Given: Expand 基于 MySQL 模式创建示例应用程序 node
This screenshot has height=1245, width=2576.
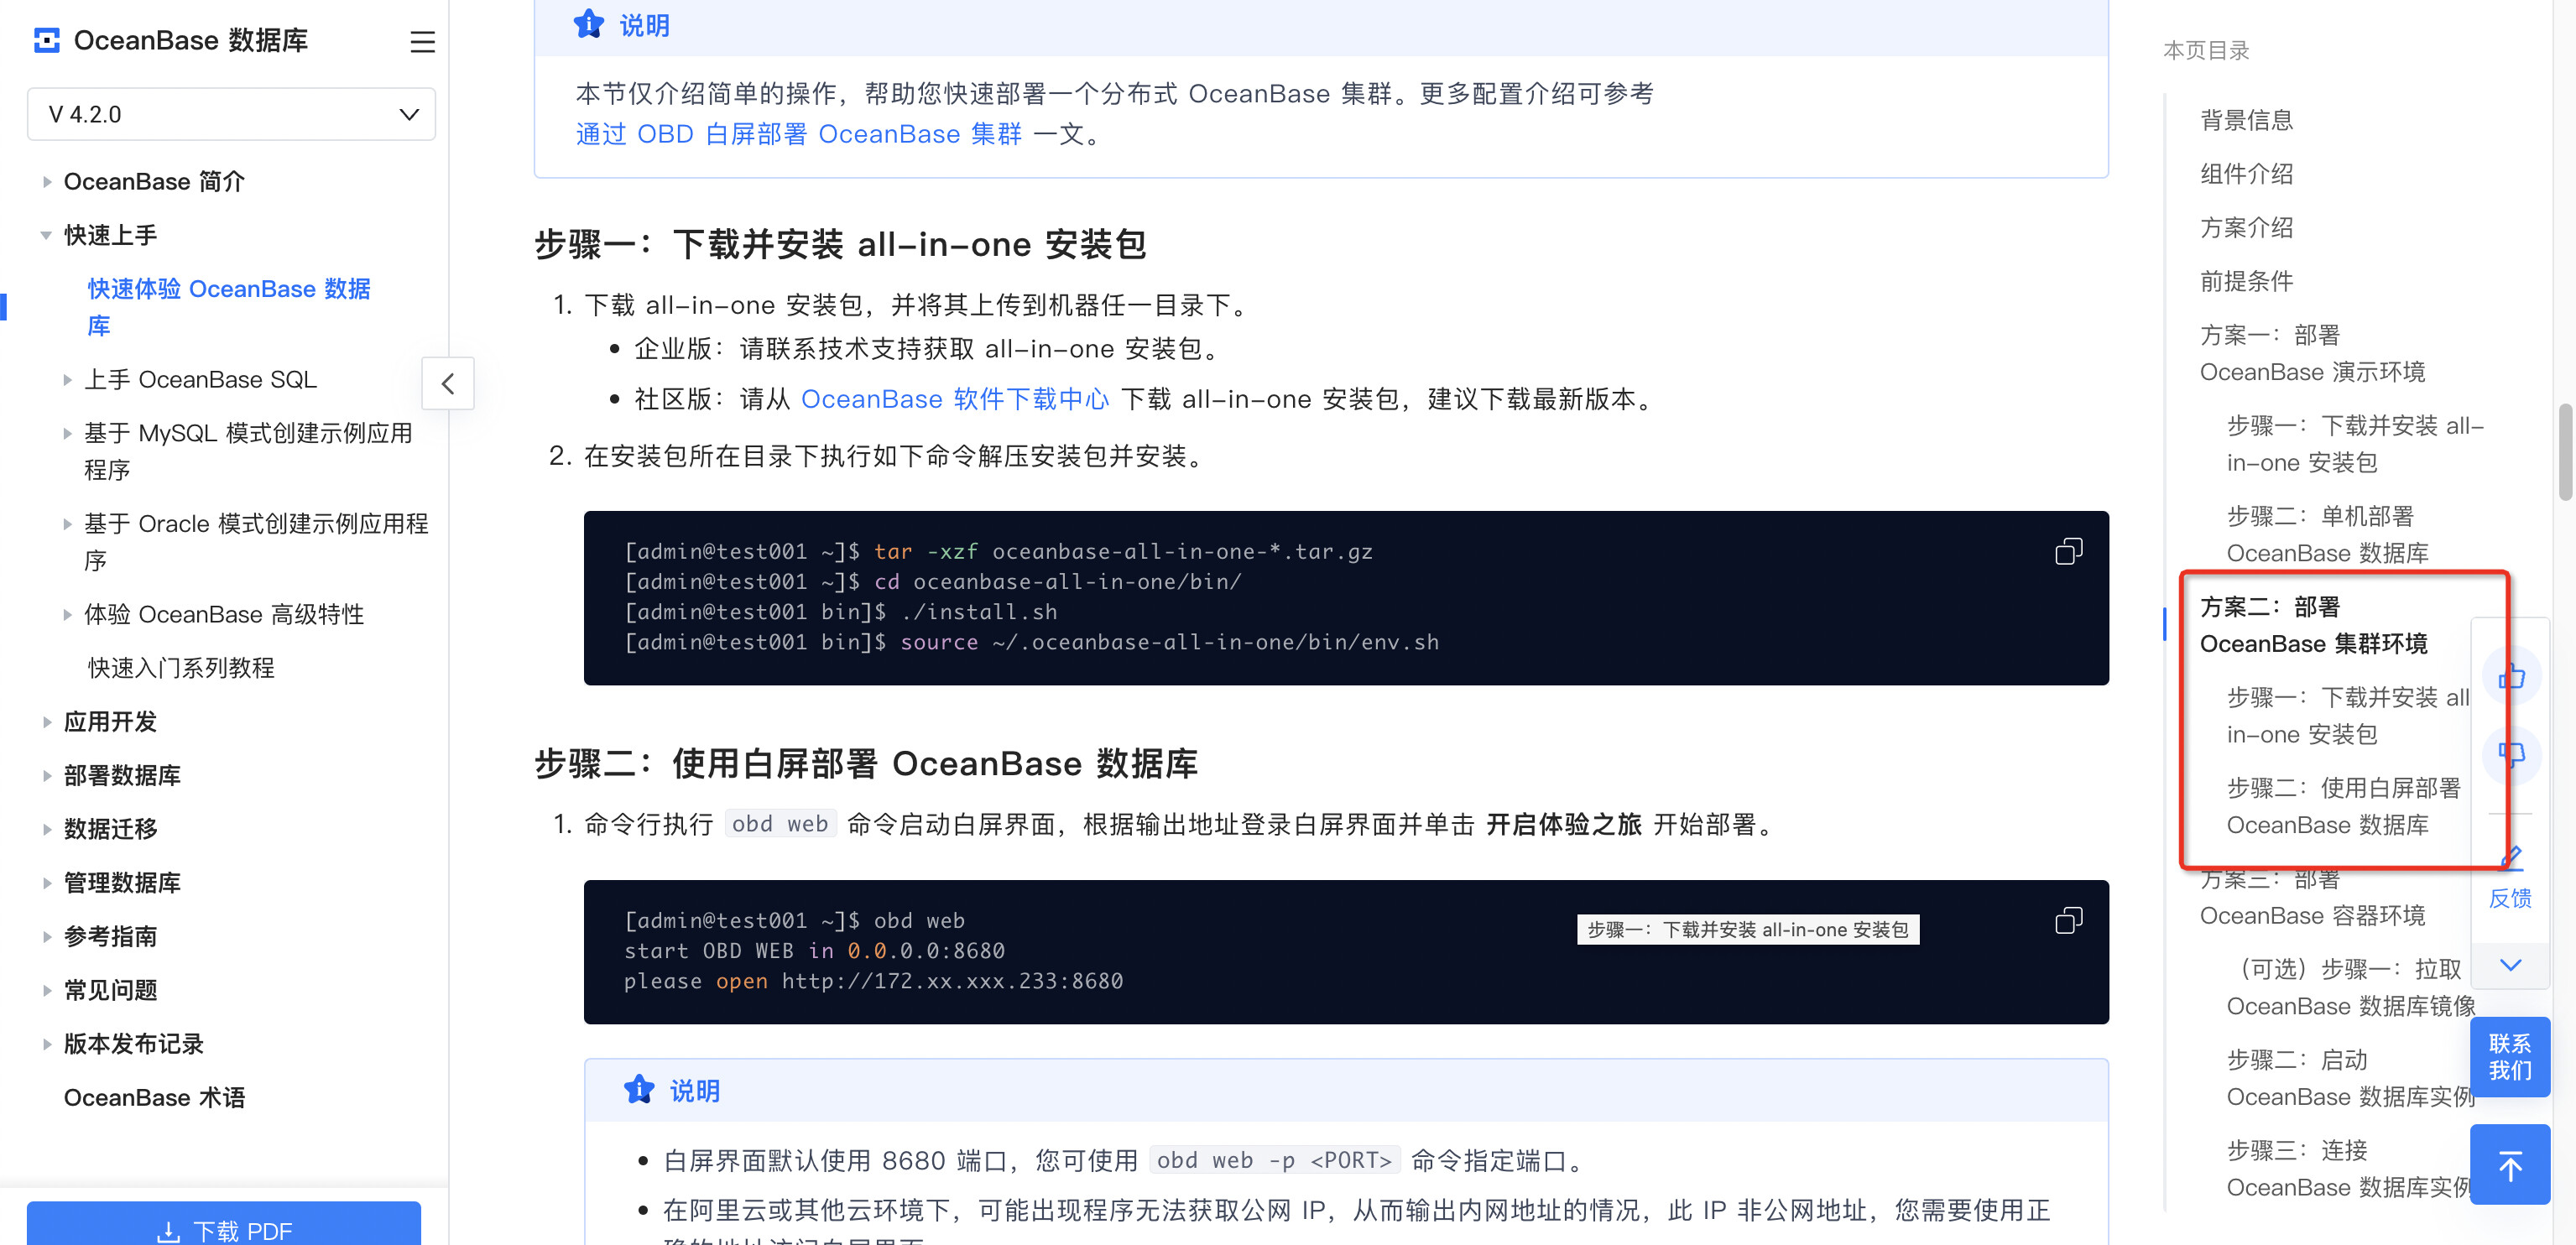Looking at the screenshot, I should click(67, 434).
